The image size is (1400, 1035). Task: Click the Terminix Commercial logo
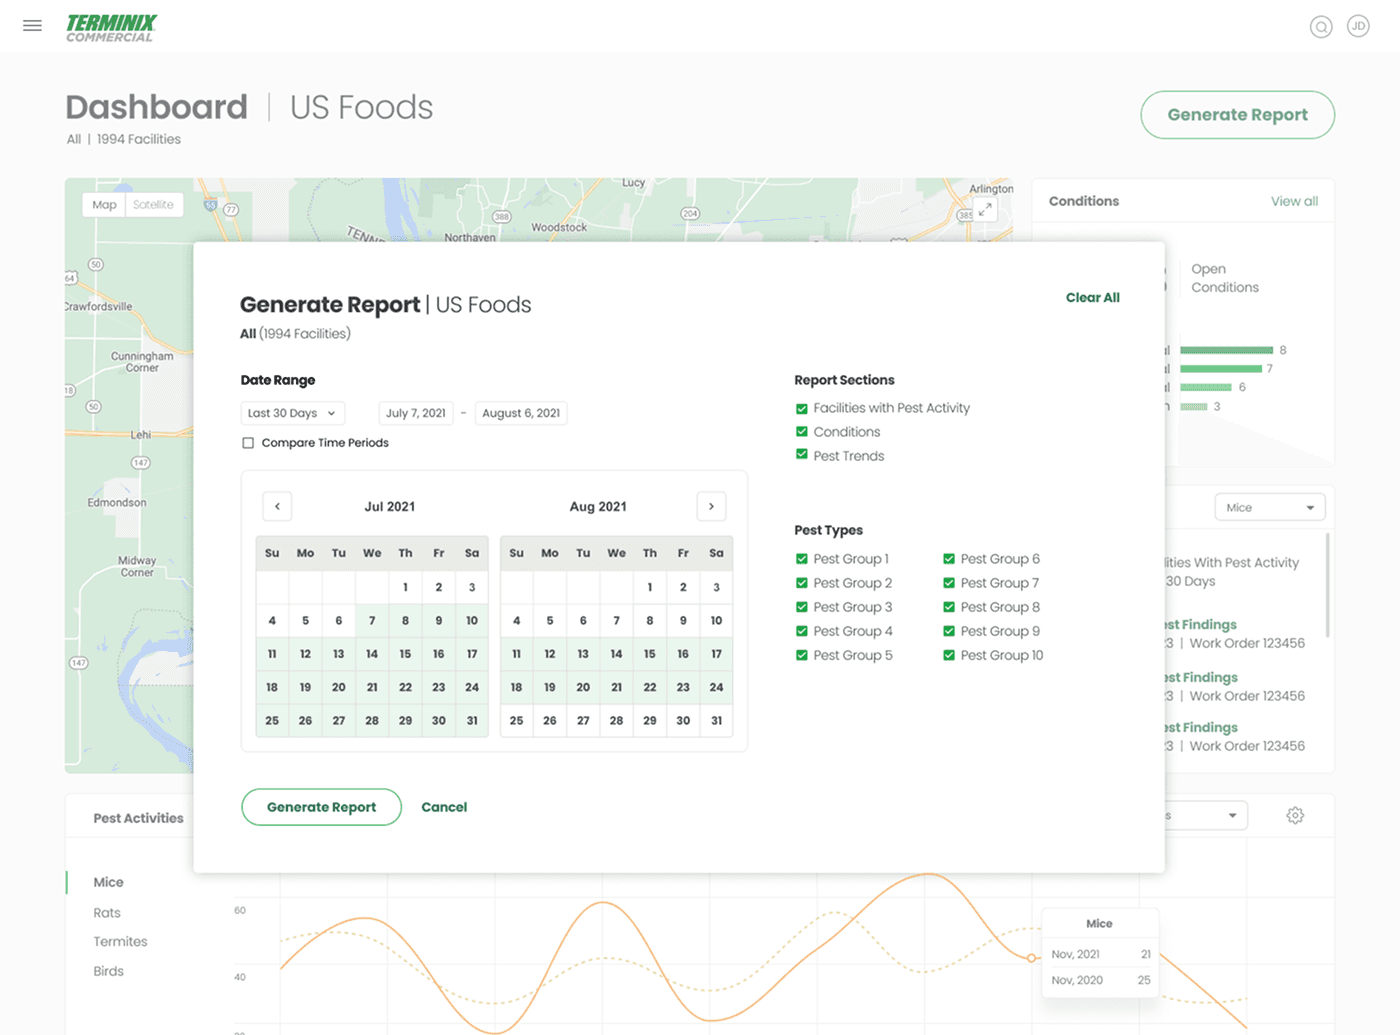coord(111,27)
